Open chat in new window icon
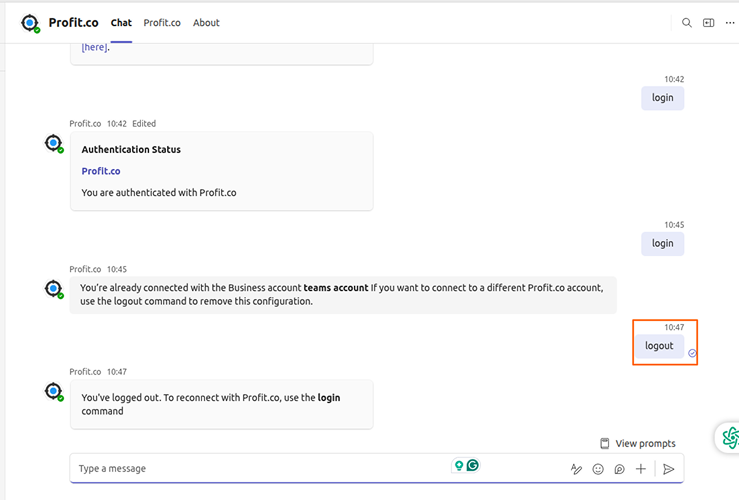 (x=708, y=23)
